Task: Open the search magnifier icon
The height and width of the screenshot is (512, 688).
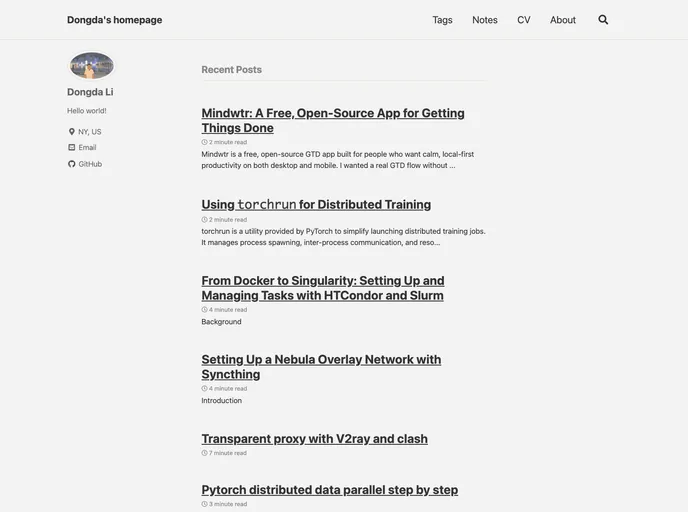Action: 603,20
